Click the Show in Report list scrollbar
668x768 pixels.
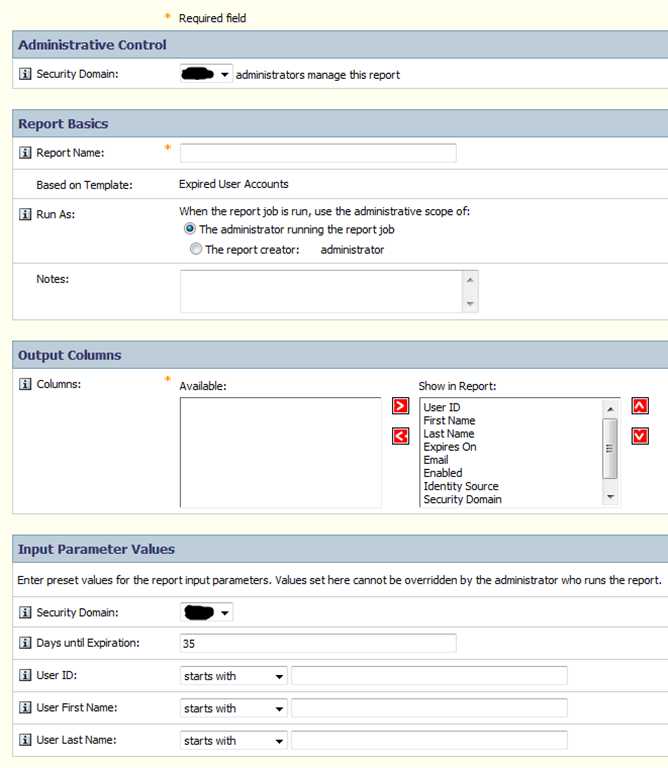(x=610, y=450)
